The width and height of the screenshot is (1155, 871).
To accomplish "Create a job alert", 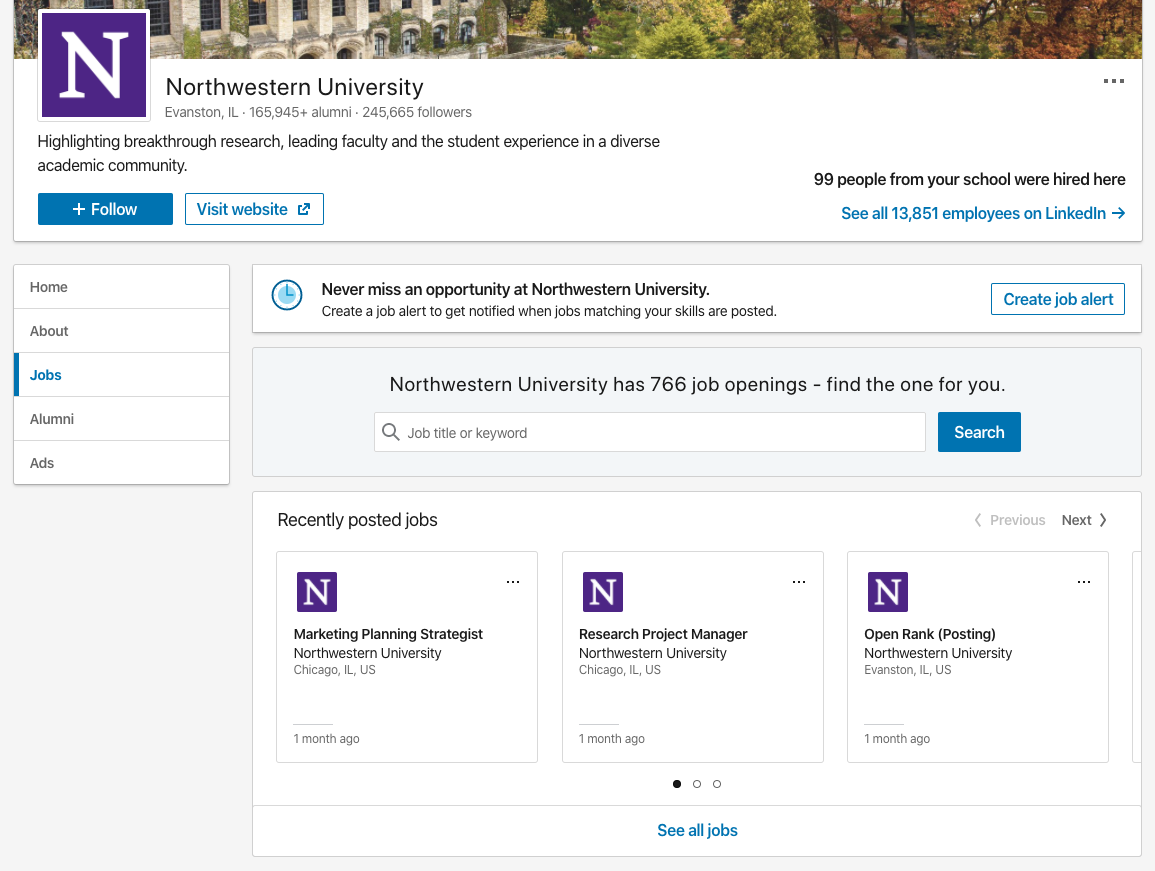I will click(x=1058, y=299).
